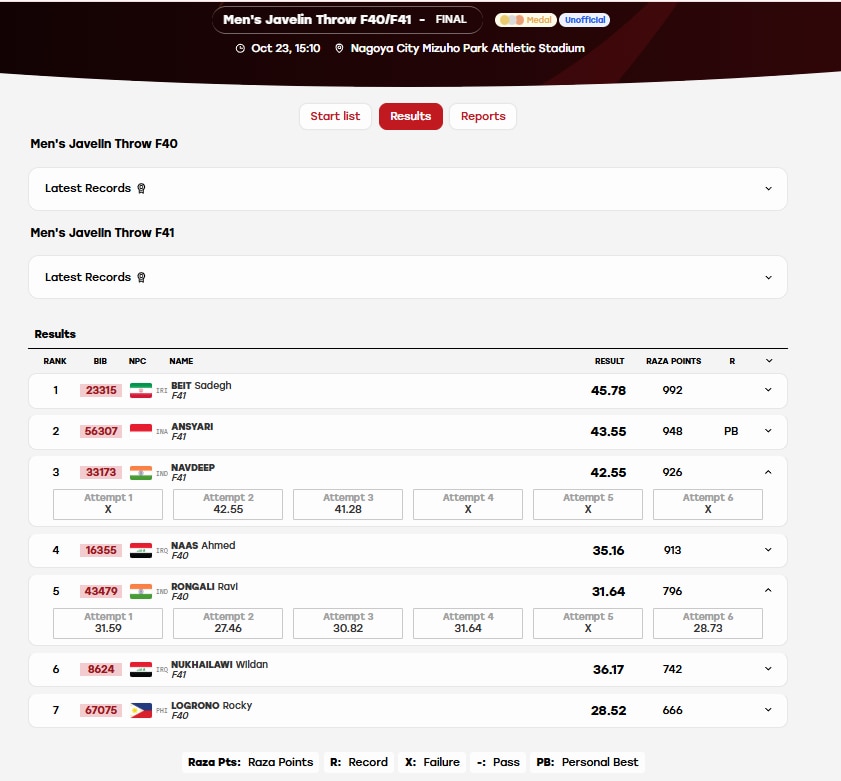The height and width of the screenshot is (781, 841).
Task: Click bib number 16355
Action: 101,550
